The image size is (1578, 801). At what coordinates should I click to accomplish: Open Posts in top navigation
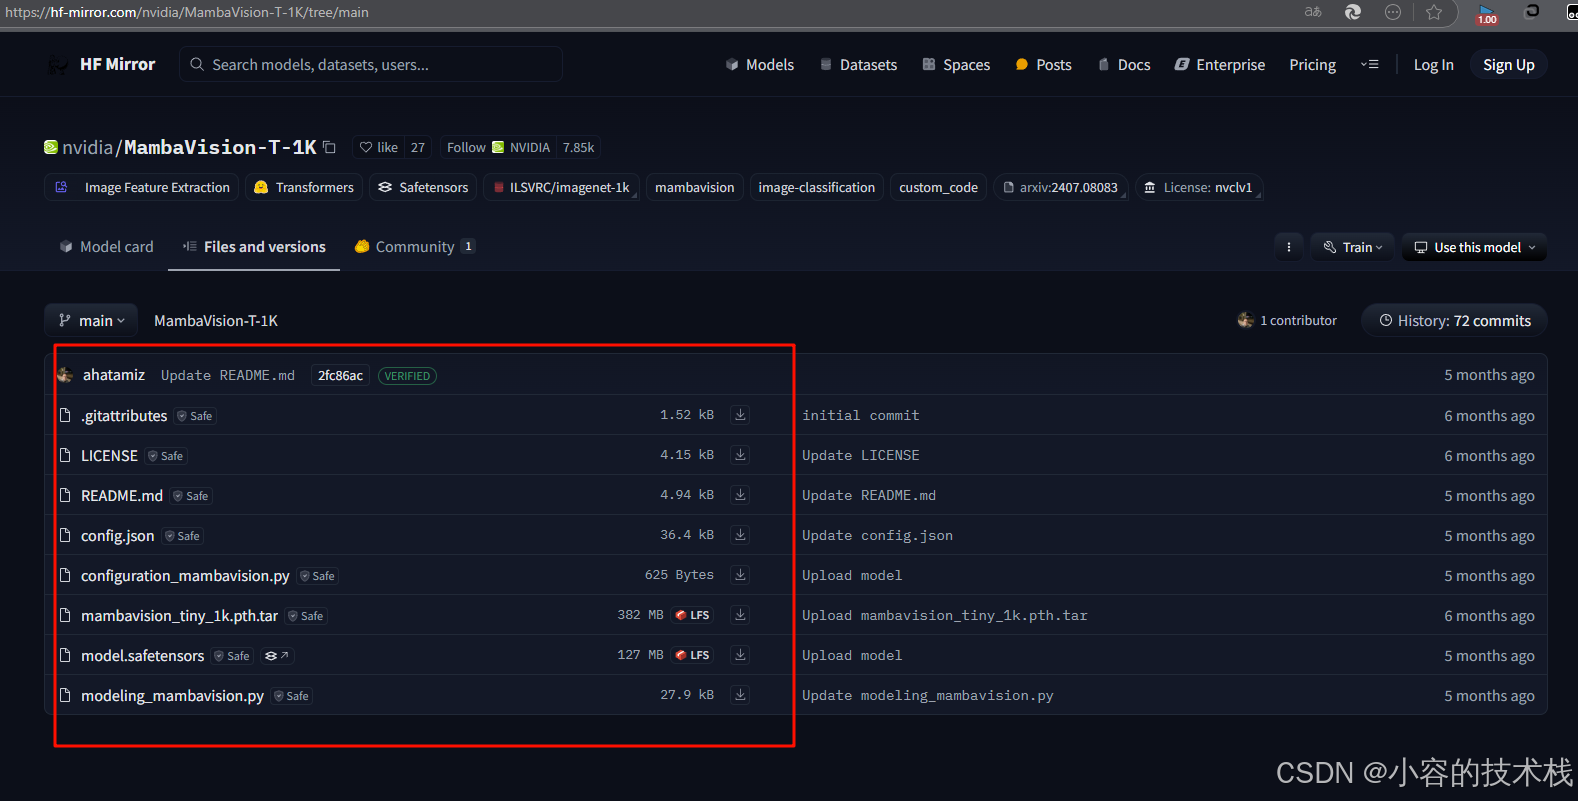[1043, 64]
